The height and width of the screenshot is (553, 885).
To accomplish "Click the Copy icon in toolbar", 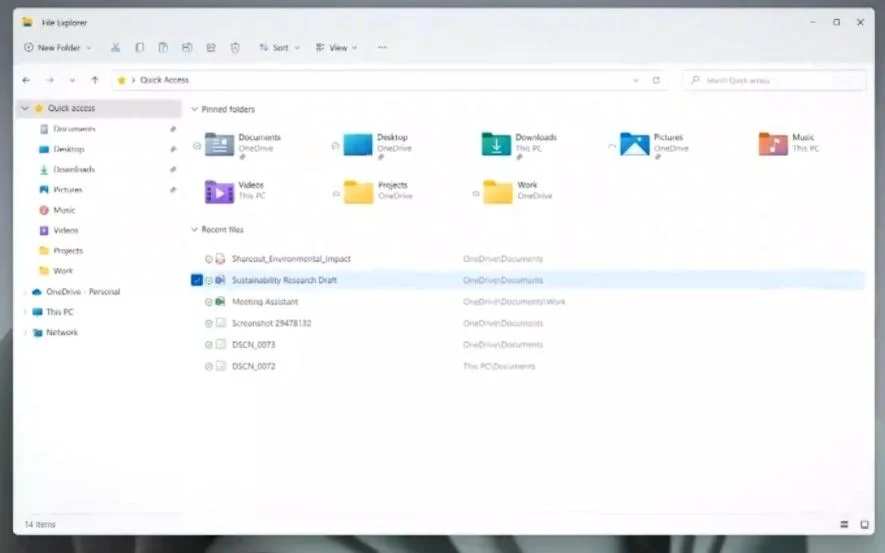I will tap(139, 48).
